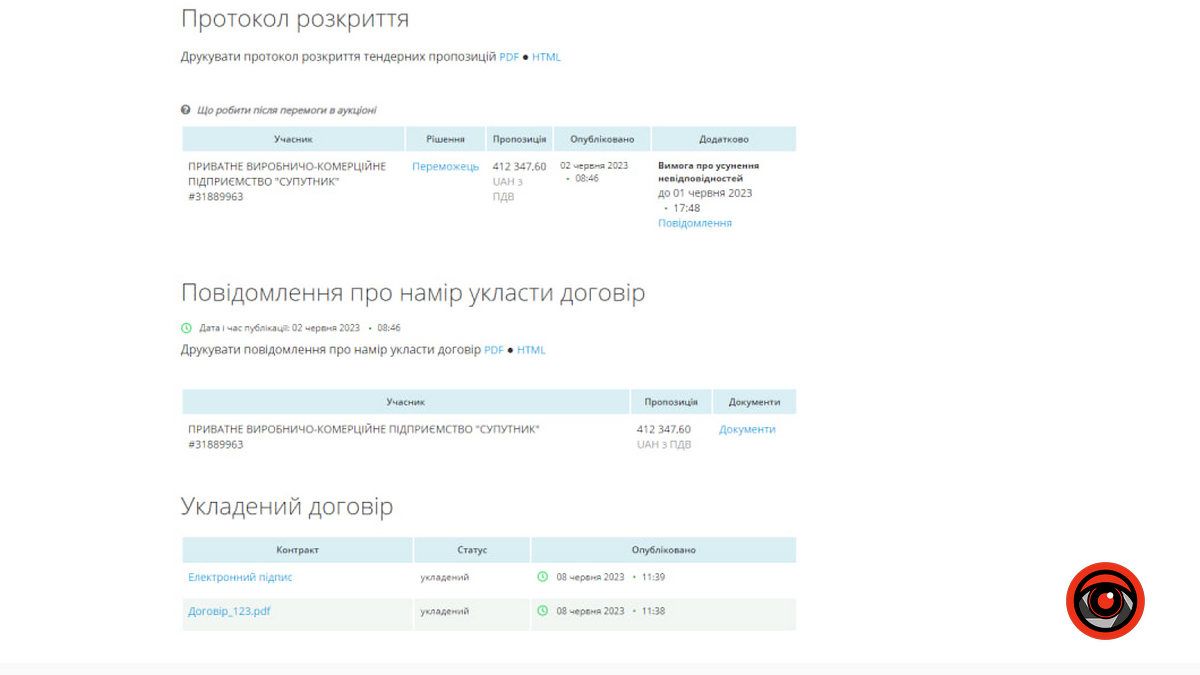This screenshot has height=675, width=1200.
Task: Open HTML of повідомлення про намір
Action: click(531, 350)
